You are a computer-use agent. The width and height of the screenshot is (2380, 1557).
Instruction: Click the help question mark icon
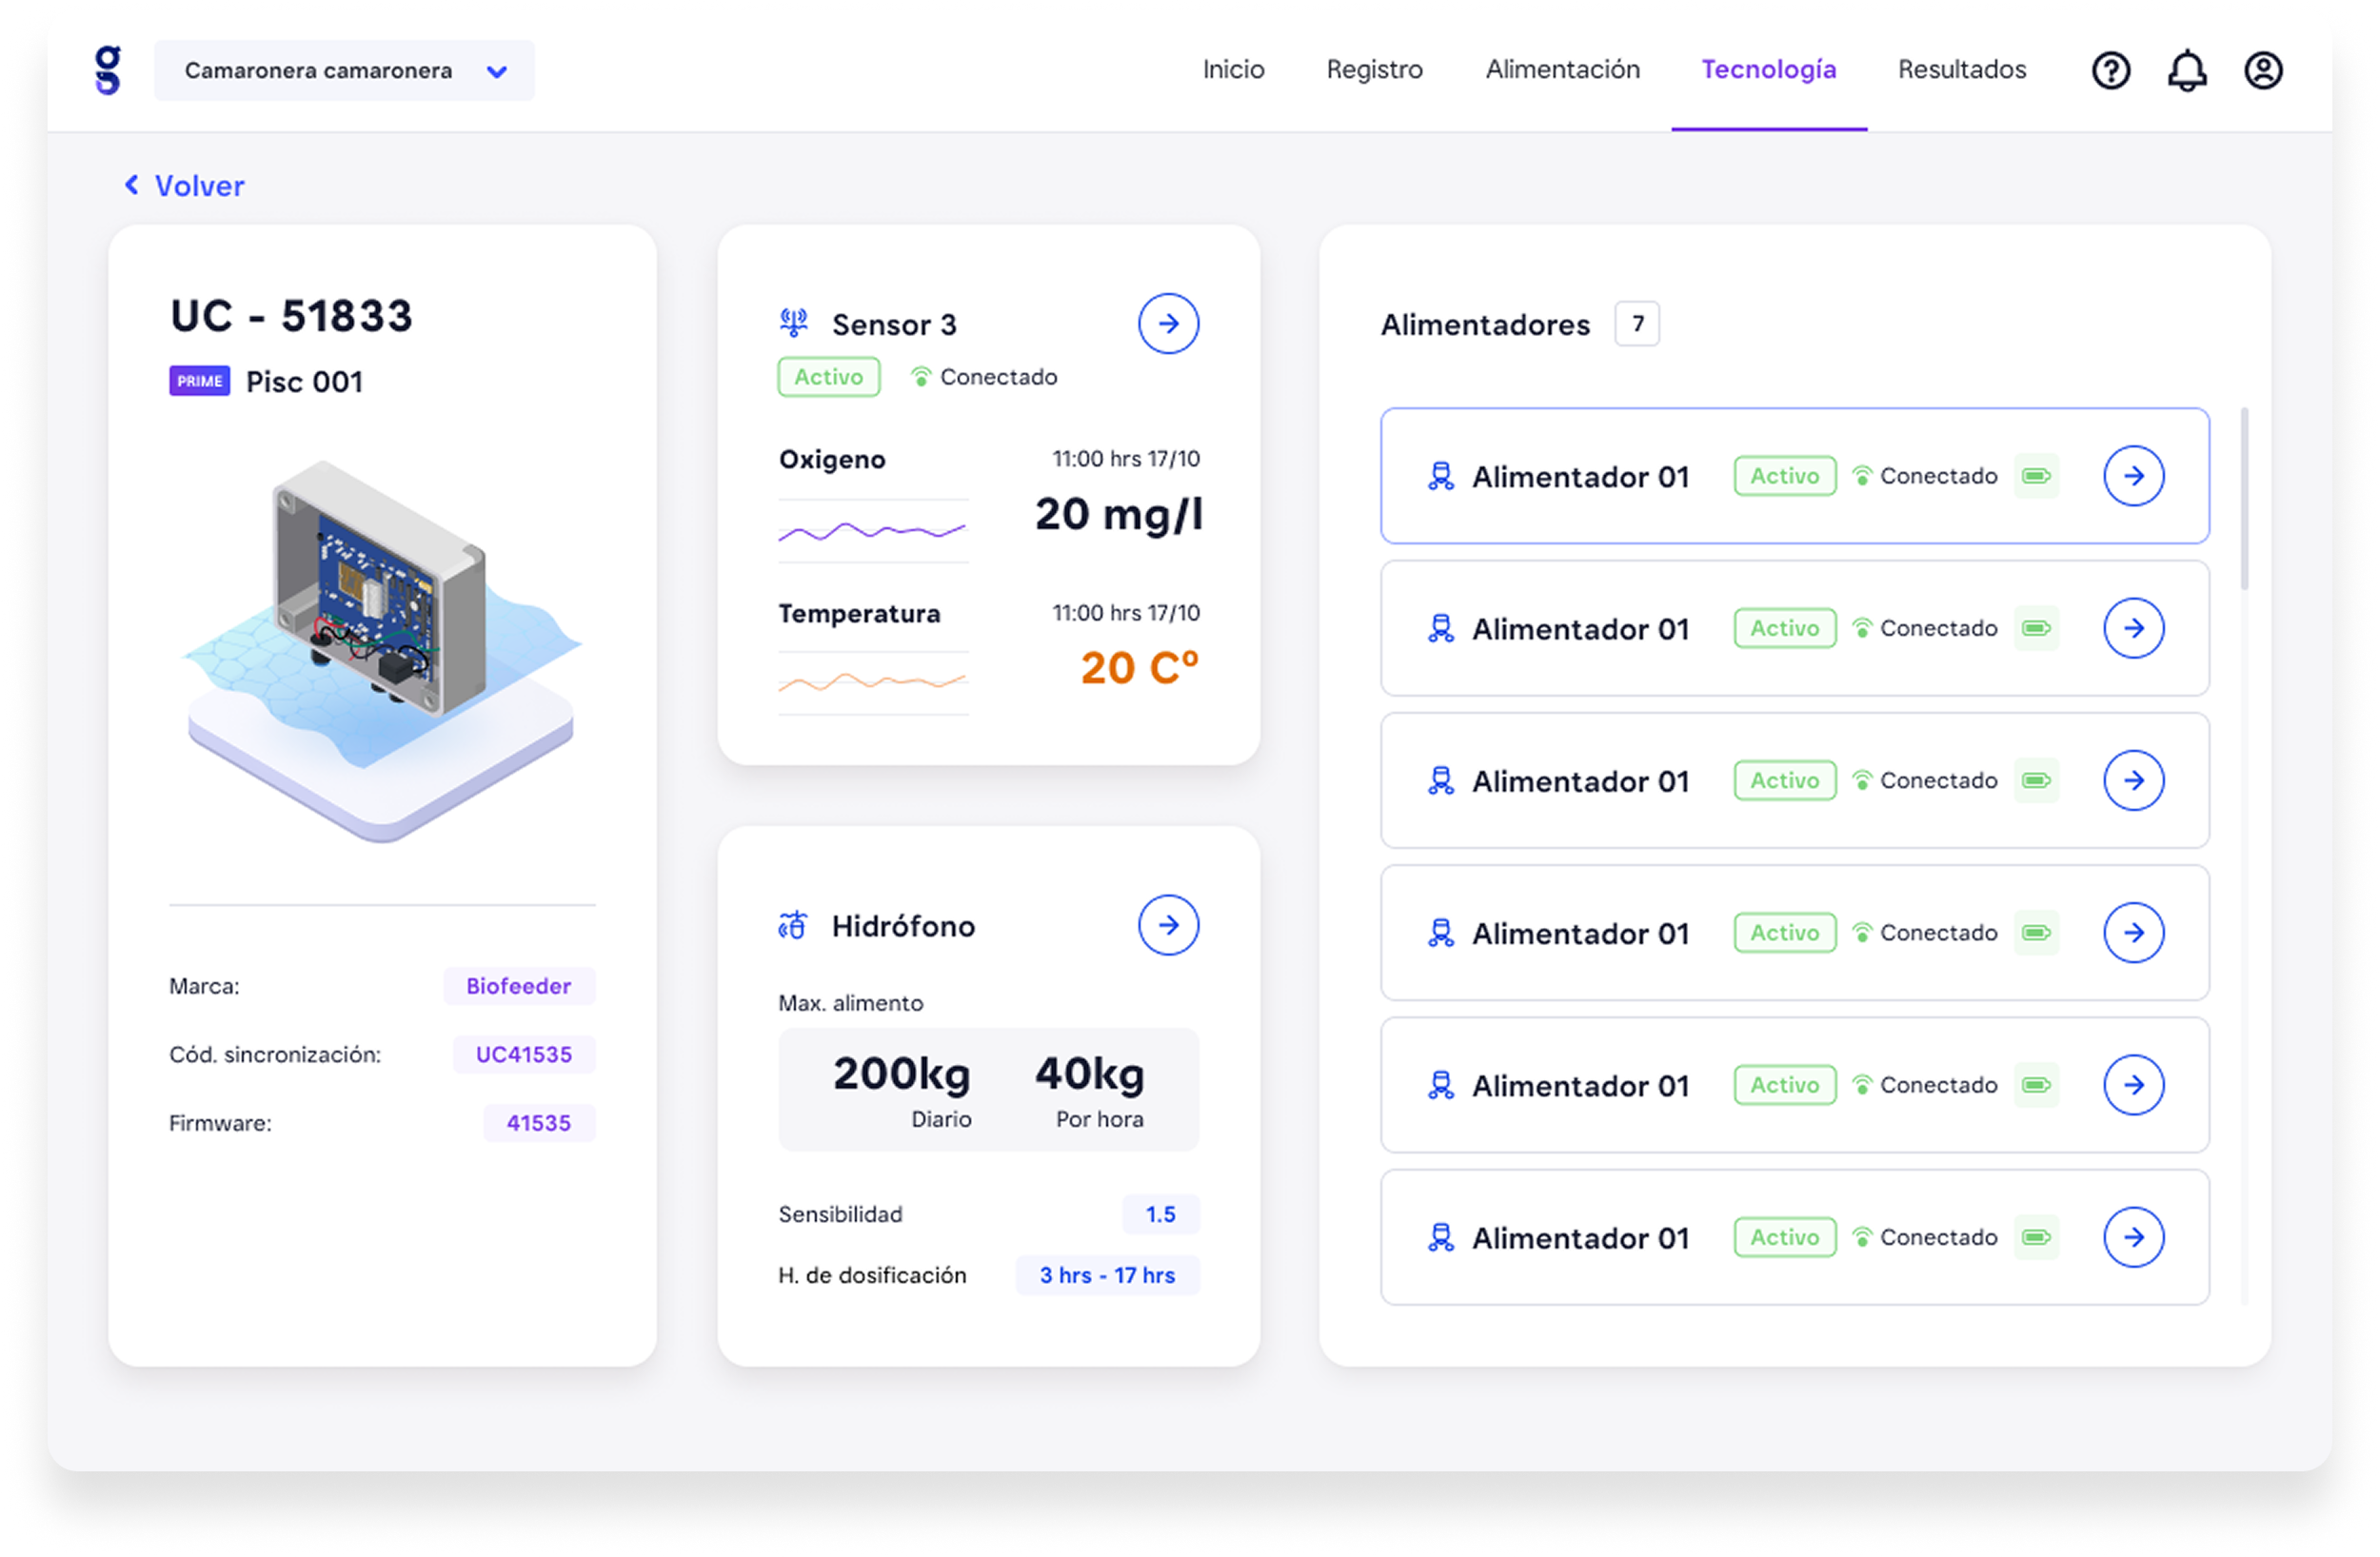coord(2111,70)
